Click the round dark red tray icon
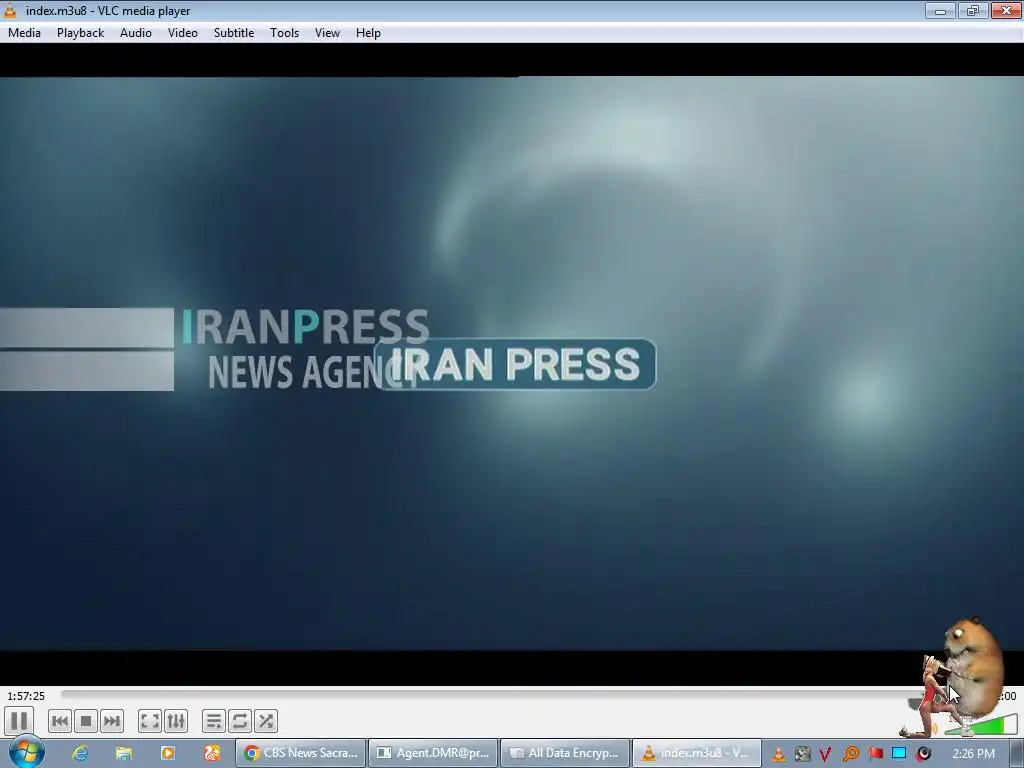The height and width of the screenshot is (768, 1024). coord(923,754)
